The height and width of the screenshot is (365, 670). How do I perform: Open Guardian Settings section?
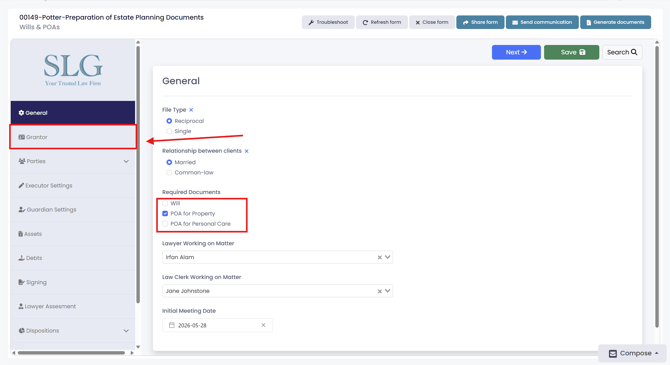point(73,209)
